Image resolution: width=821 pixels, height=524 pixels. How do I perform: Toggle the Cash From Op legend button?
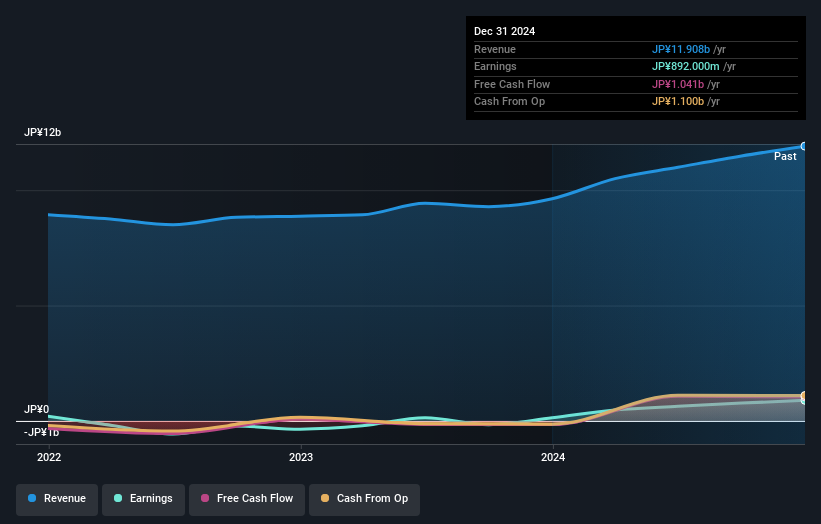point(364,499)
